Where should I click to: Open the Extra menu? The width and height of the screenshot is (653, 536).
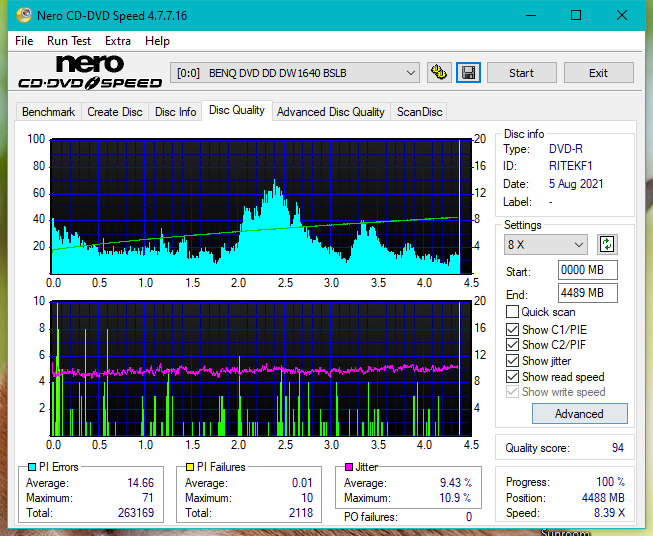tap(118, 41)
